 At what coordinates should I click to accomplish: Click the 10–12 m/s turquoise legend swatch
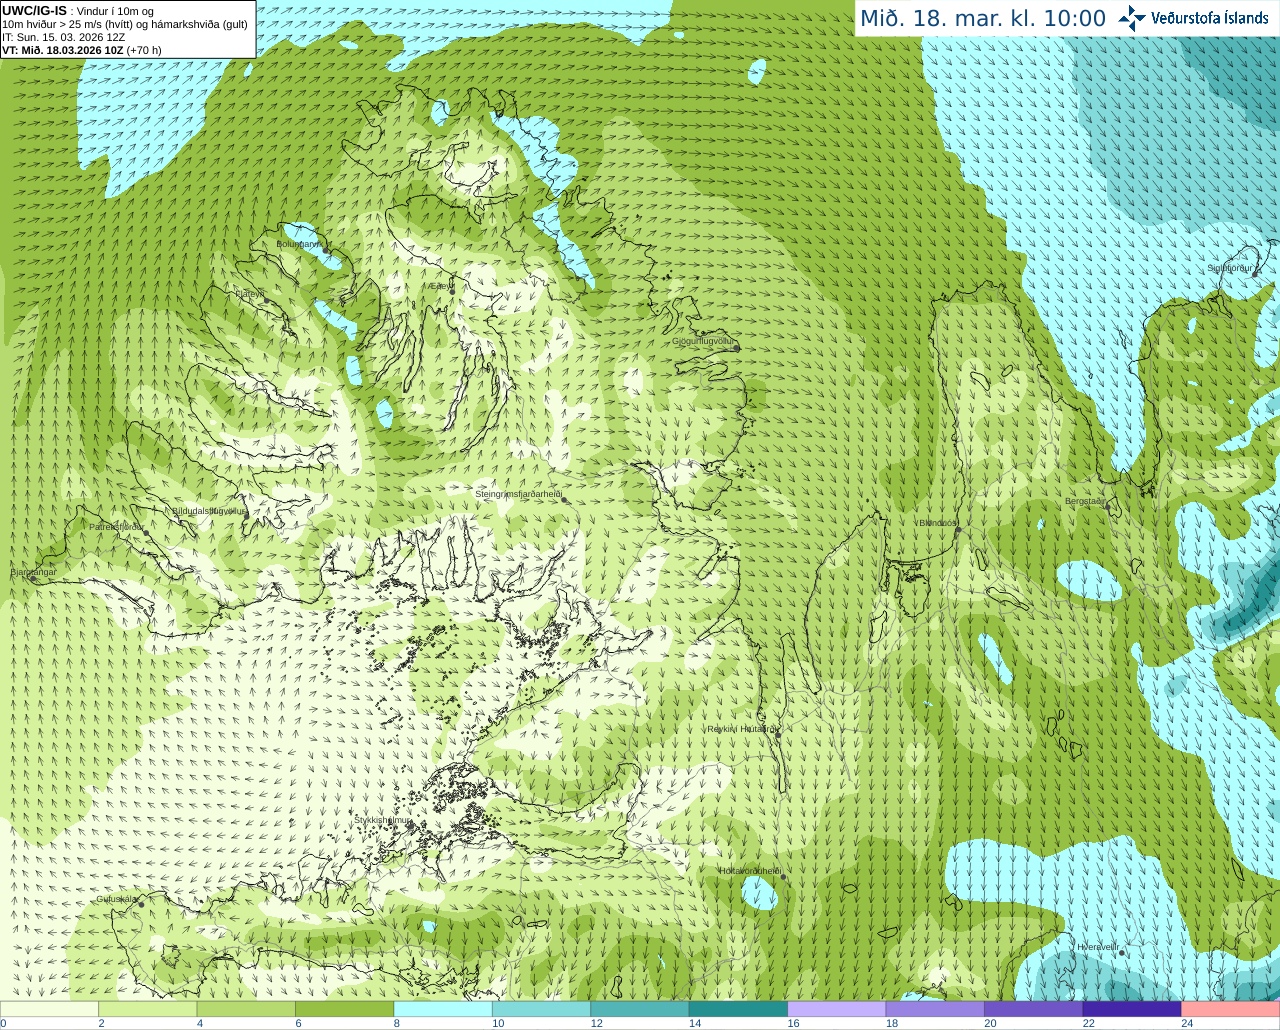coord(541,1009)
